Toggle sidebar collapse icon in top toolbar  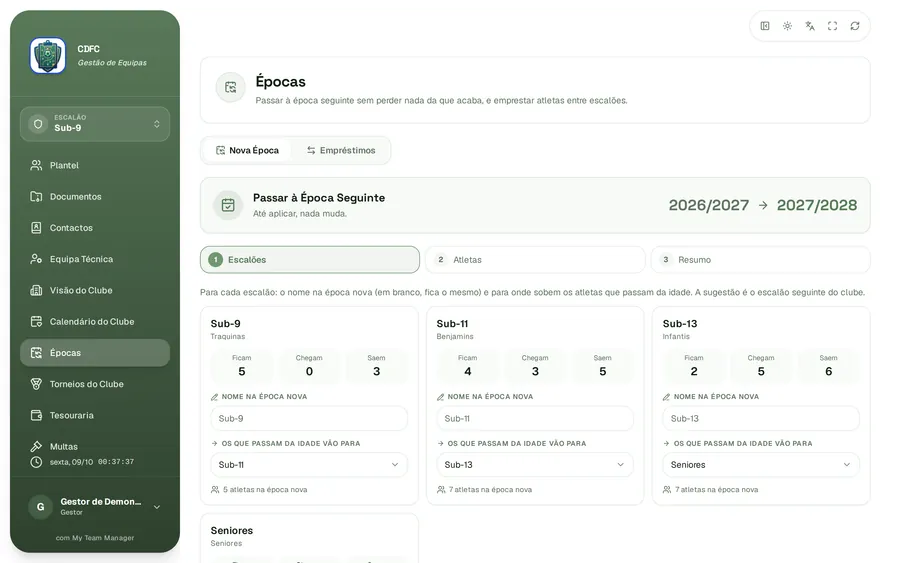coord(765,26)
